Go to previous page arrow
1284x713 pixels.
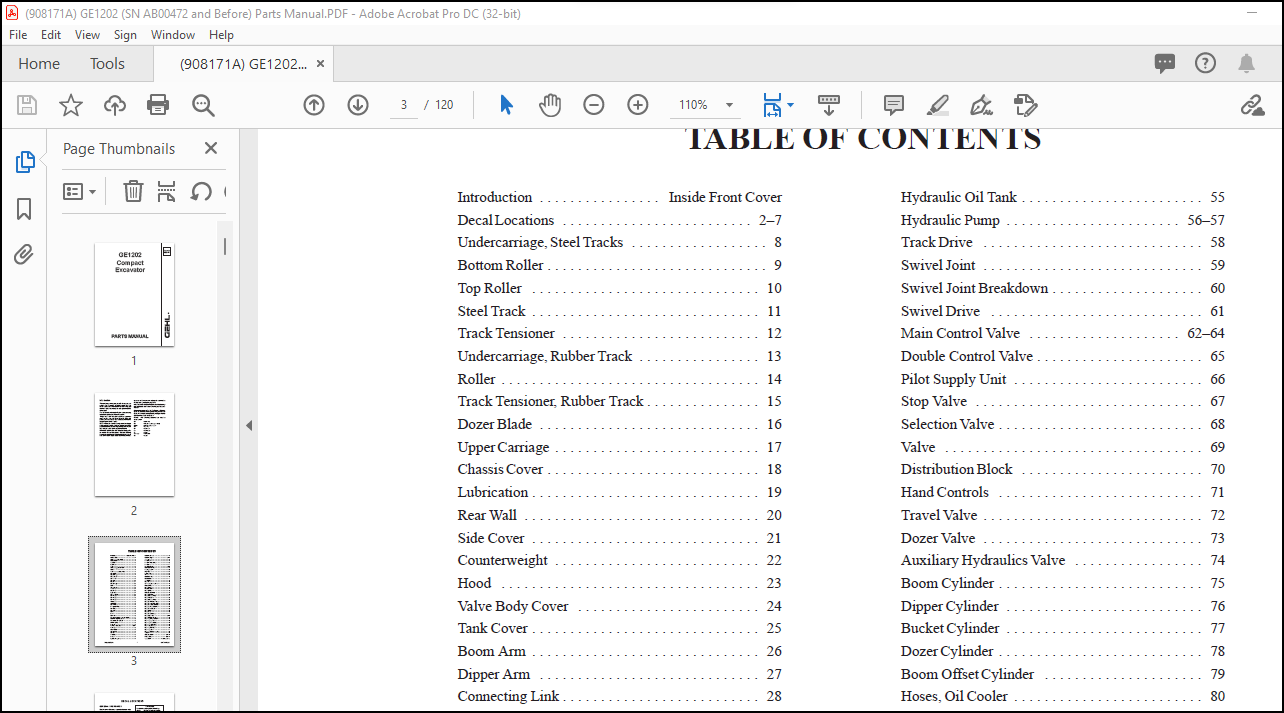pos(314,105)
